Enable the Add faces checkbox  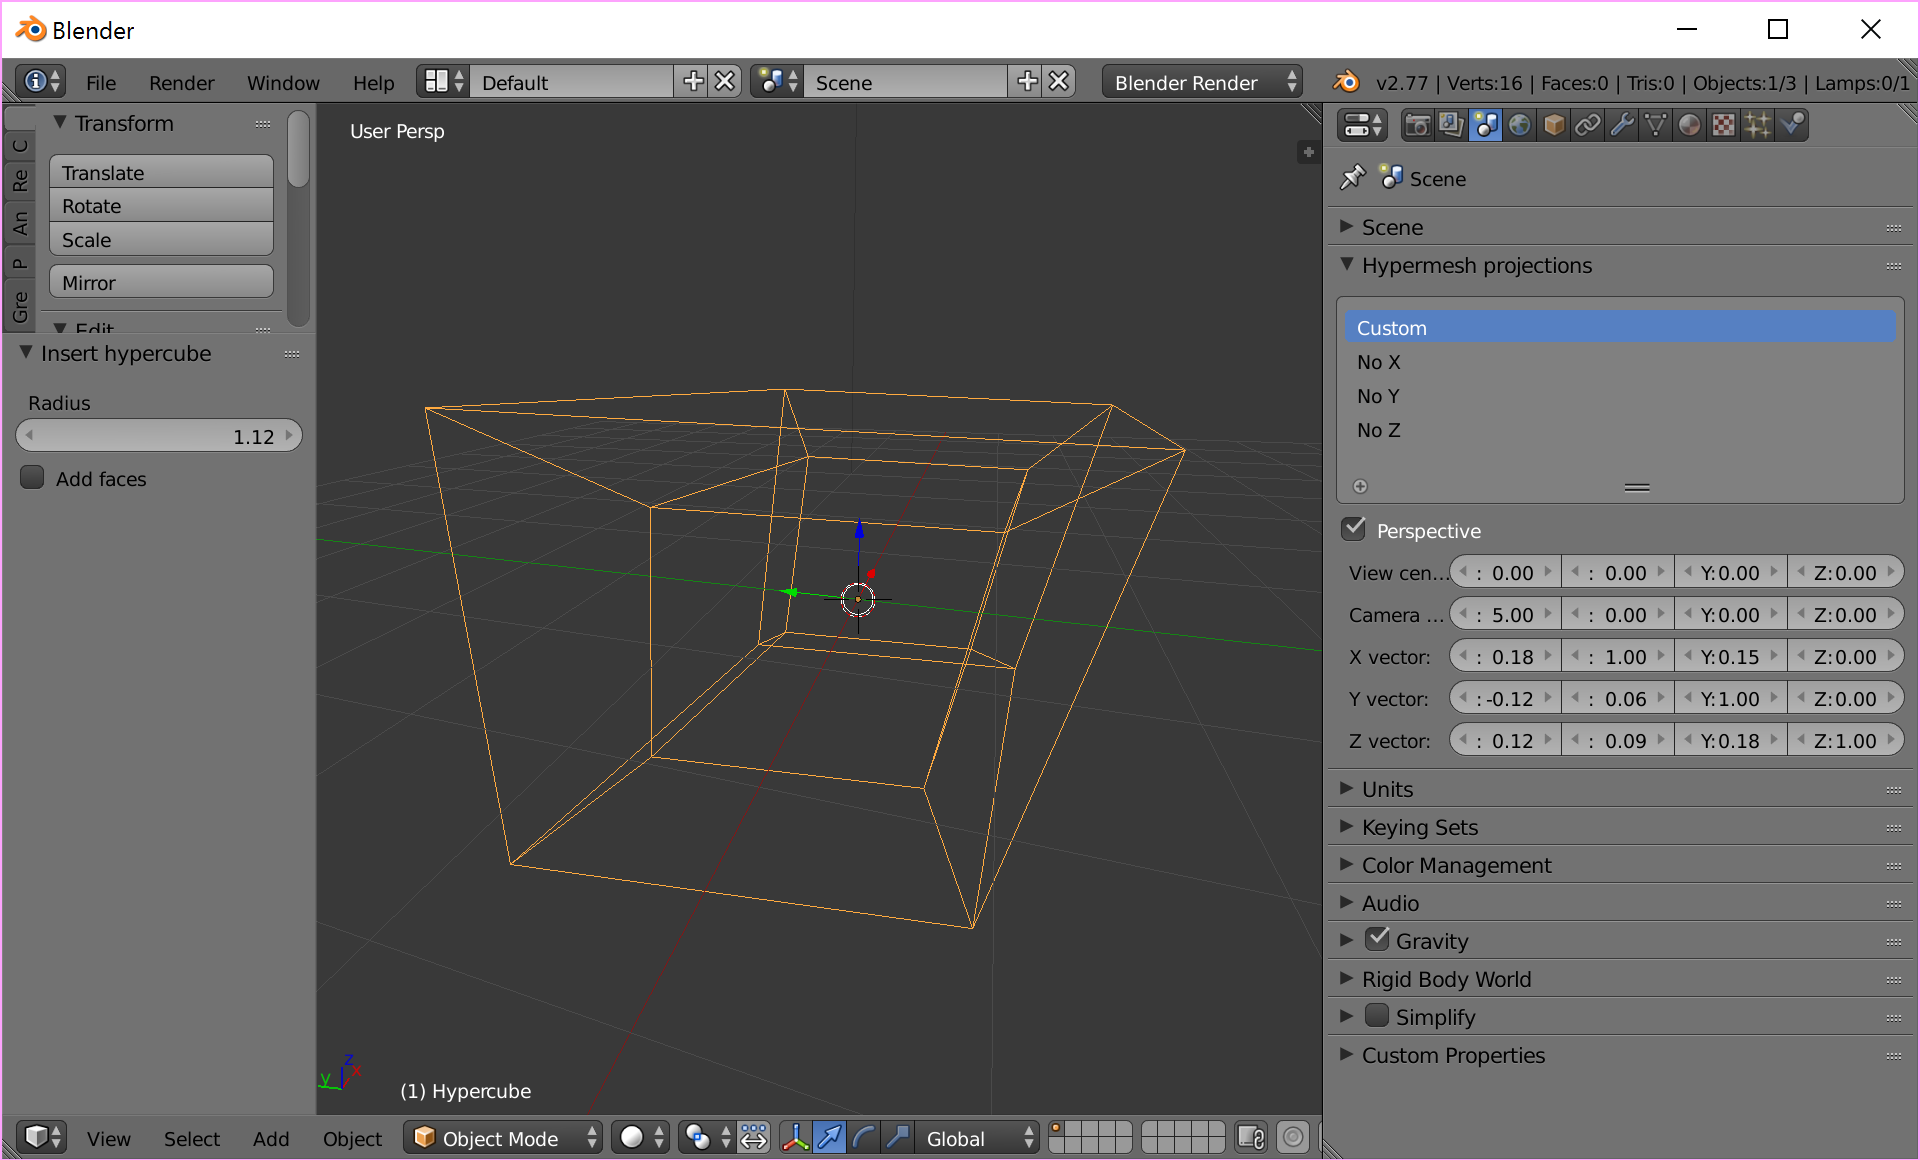[x=32, y=478]
